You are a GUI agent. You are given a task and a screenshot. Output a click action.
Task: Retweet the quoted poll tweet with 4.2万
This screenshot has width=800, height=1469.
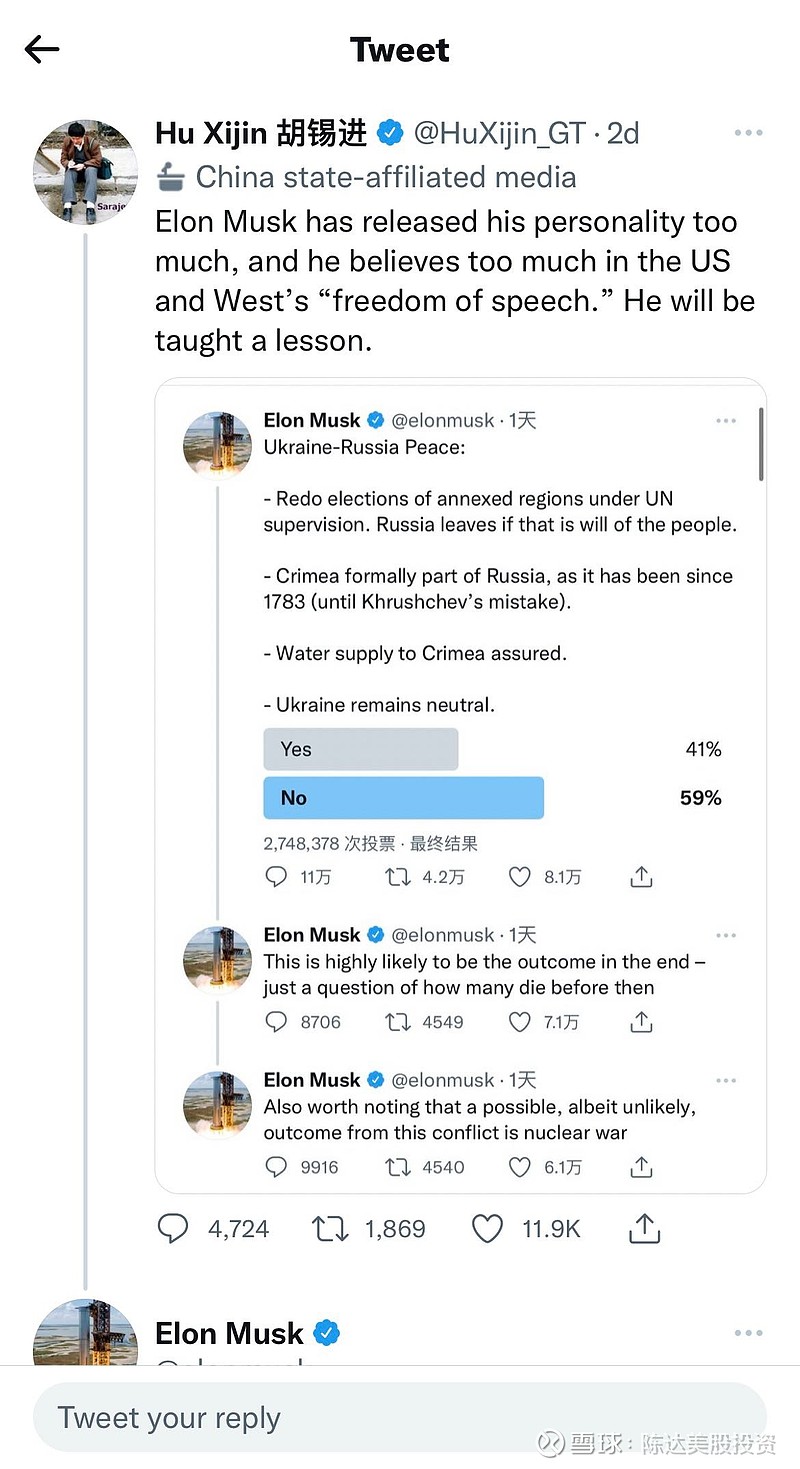(x=398, y=877)
